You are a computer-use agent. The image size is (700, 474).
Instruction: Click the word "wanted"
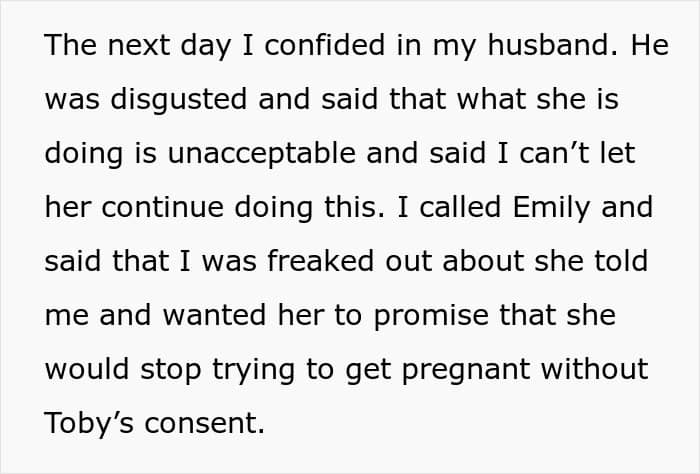(x=214, y=315)
